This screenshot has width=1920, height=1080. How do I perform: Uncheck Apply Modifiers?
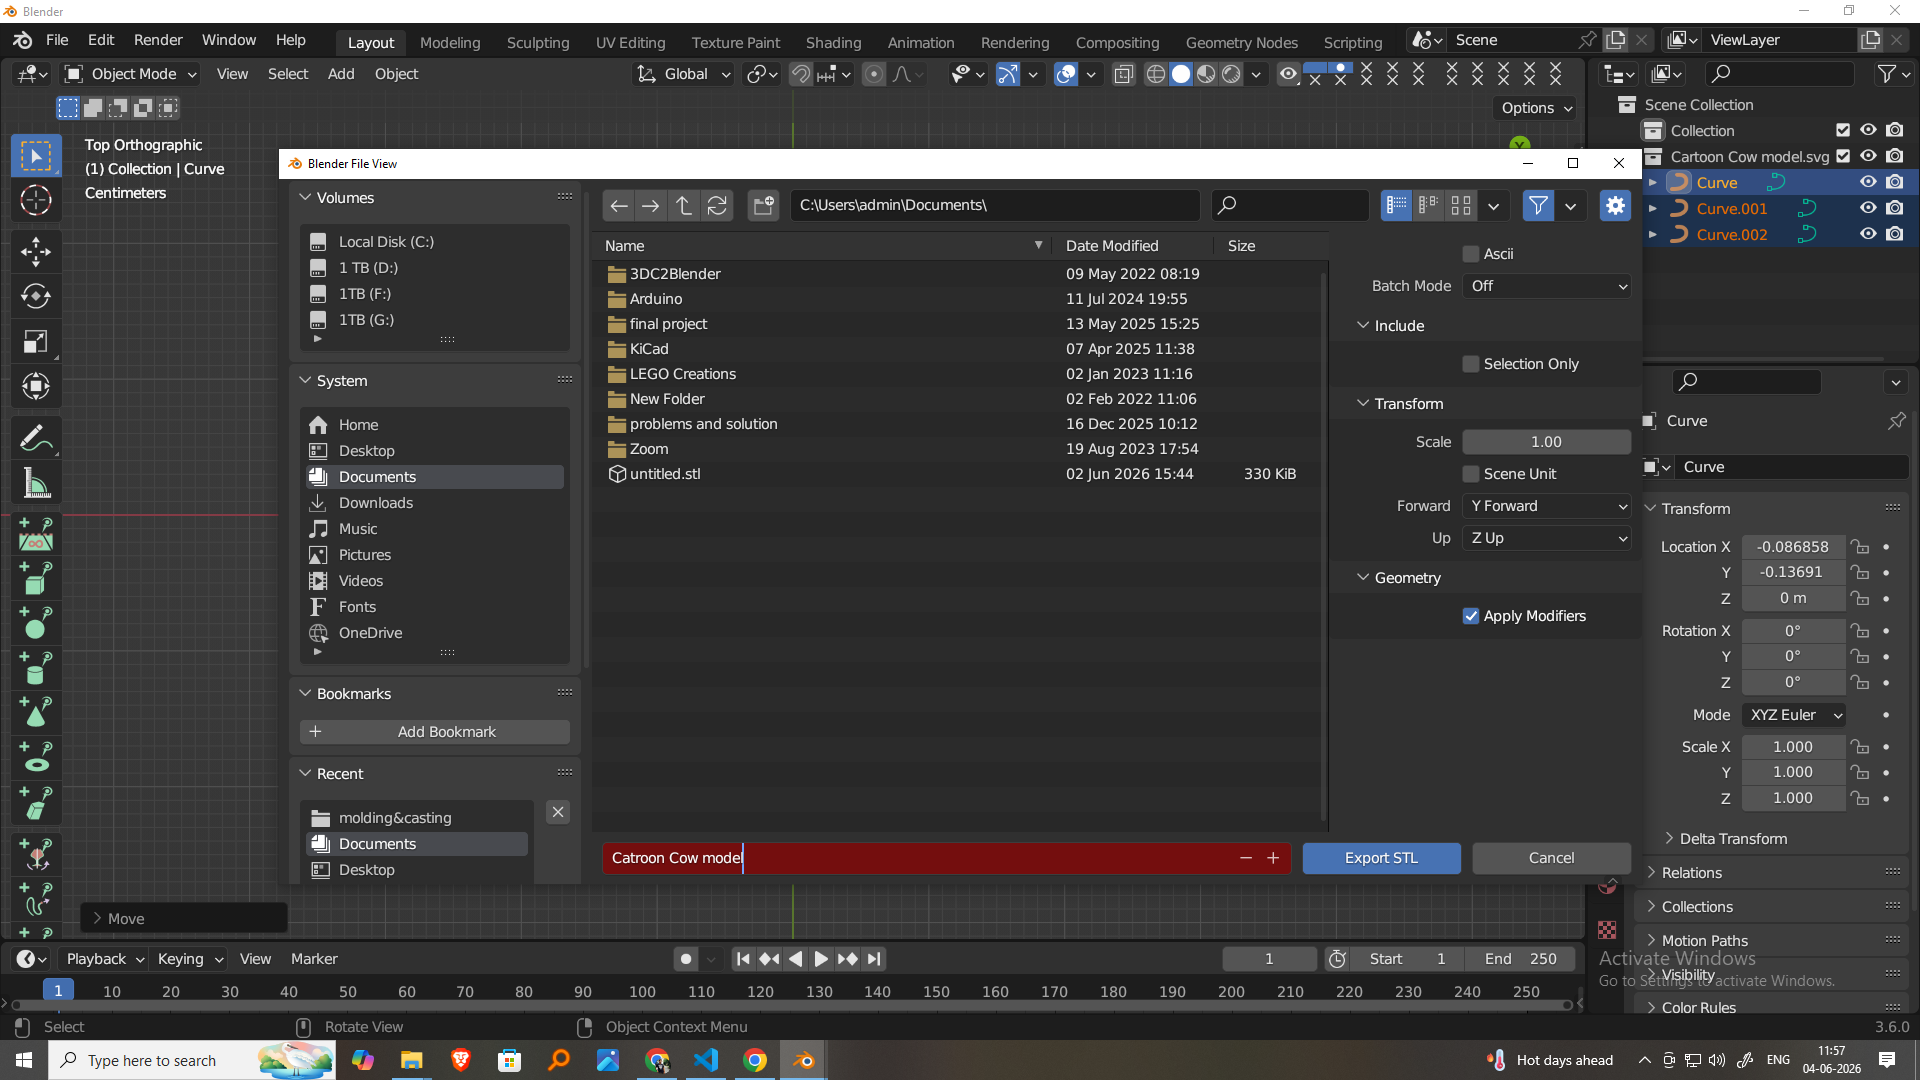point(1471,616)
